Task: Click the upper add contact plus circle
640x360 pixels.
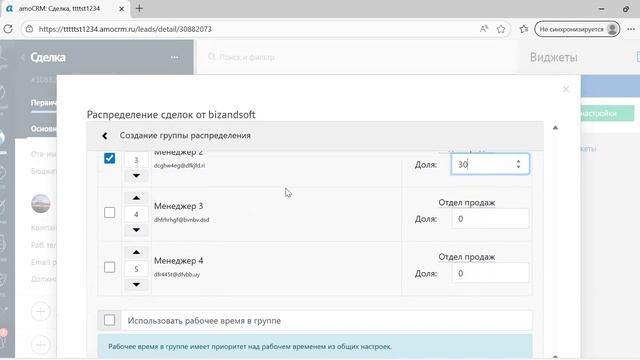Action: (41, 311)
